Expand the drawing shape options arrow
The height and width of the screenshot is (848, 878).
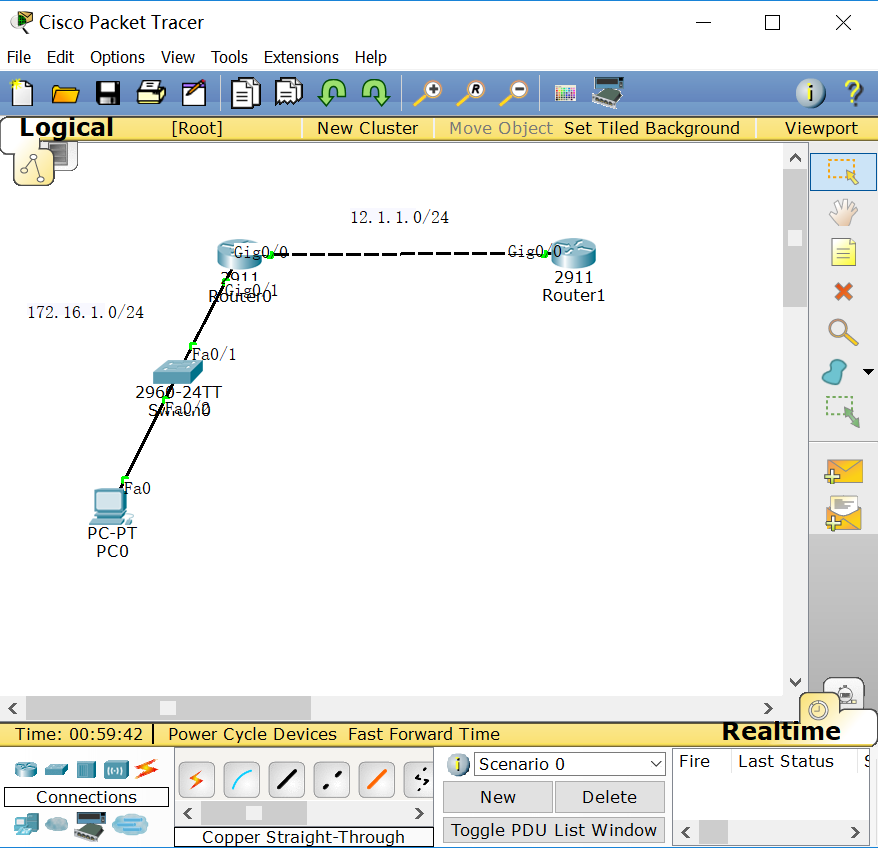point(868,372)
